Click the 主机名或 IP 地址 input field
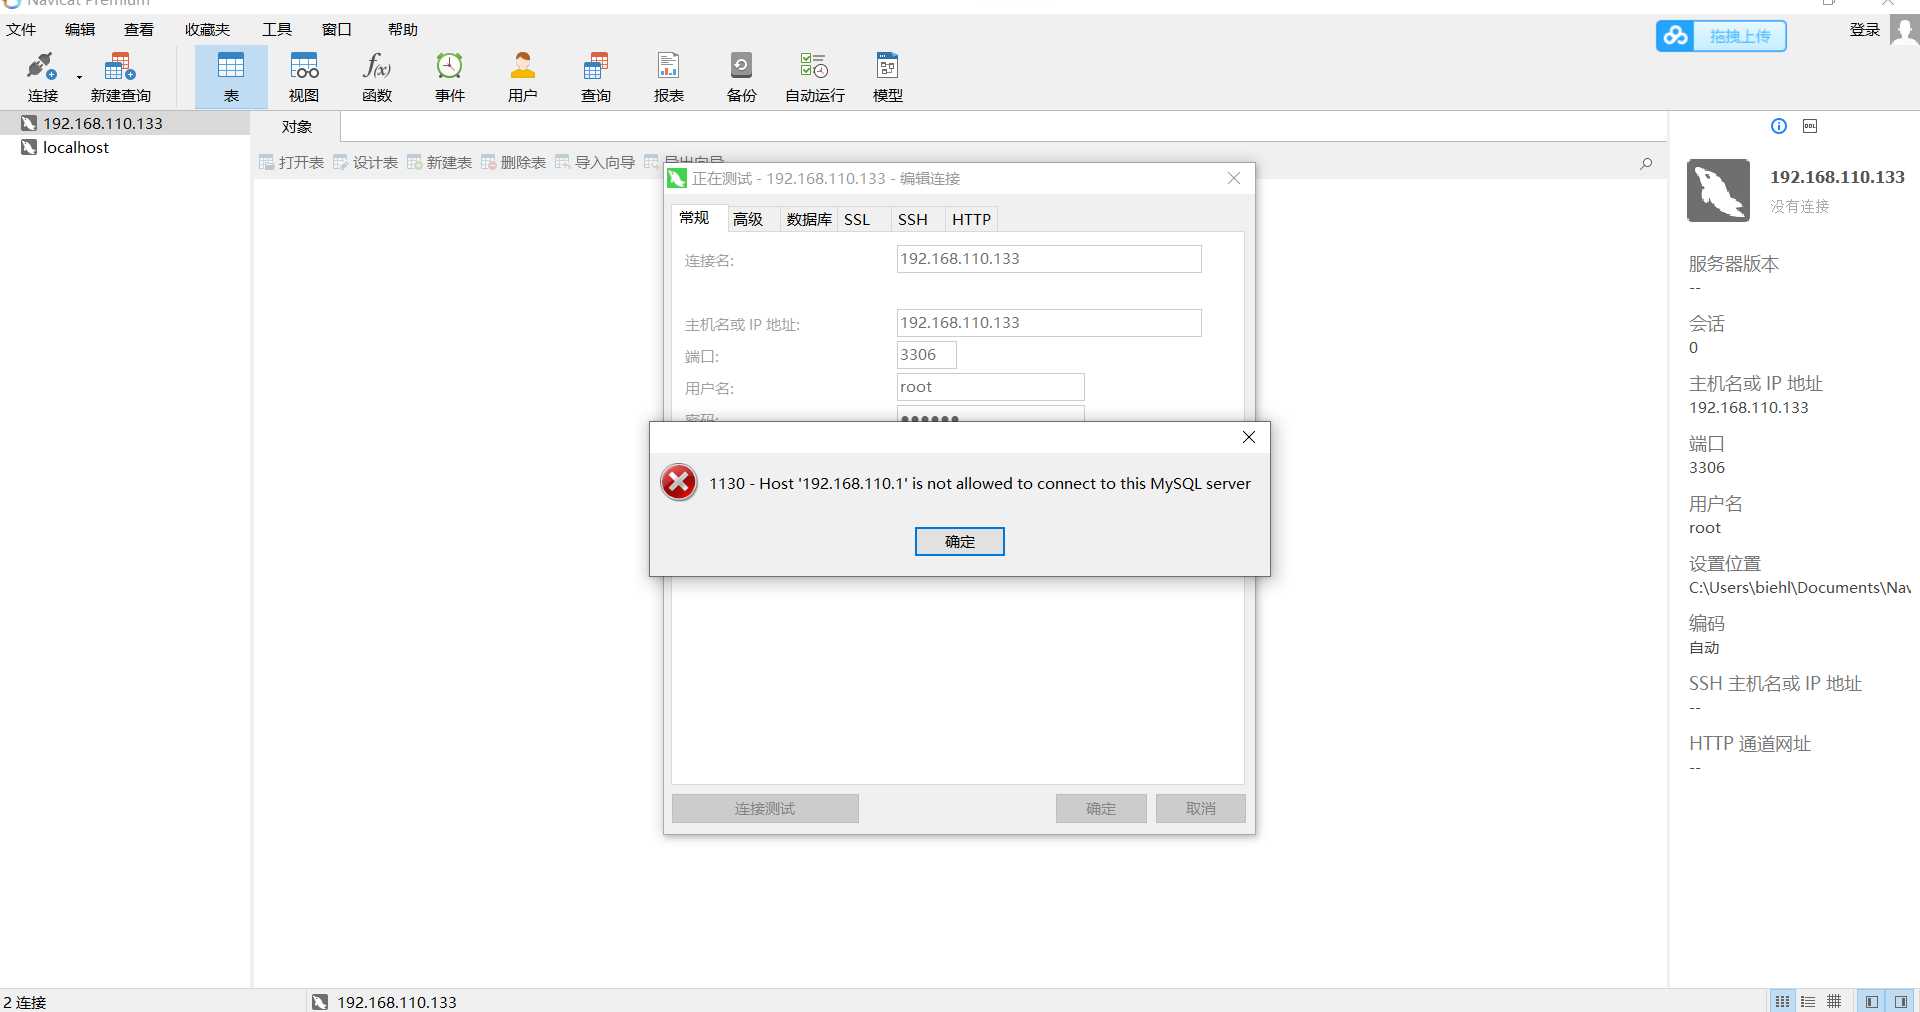The width and height of the screenshot is (1920, 1012). (1049, 323)
